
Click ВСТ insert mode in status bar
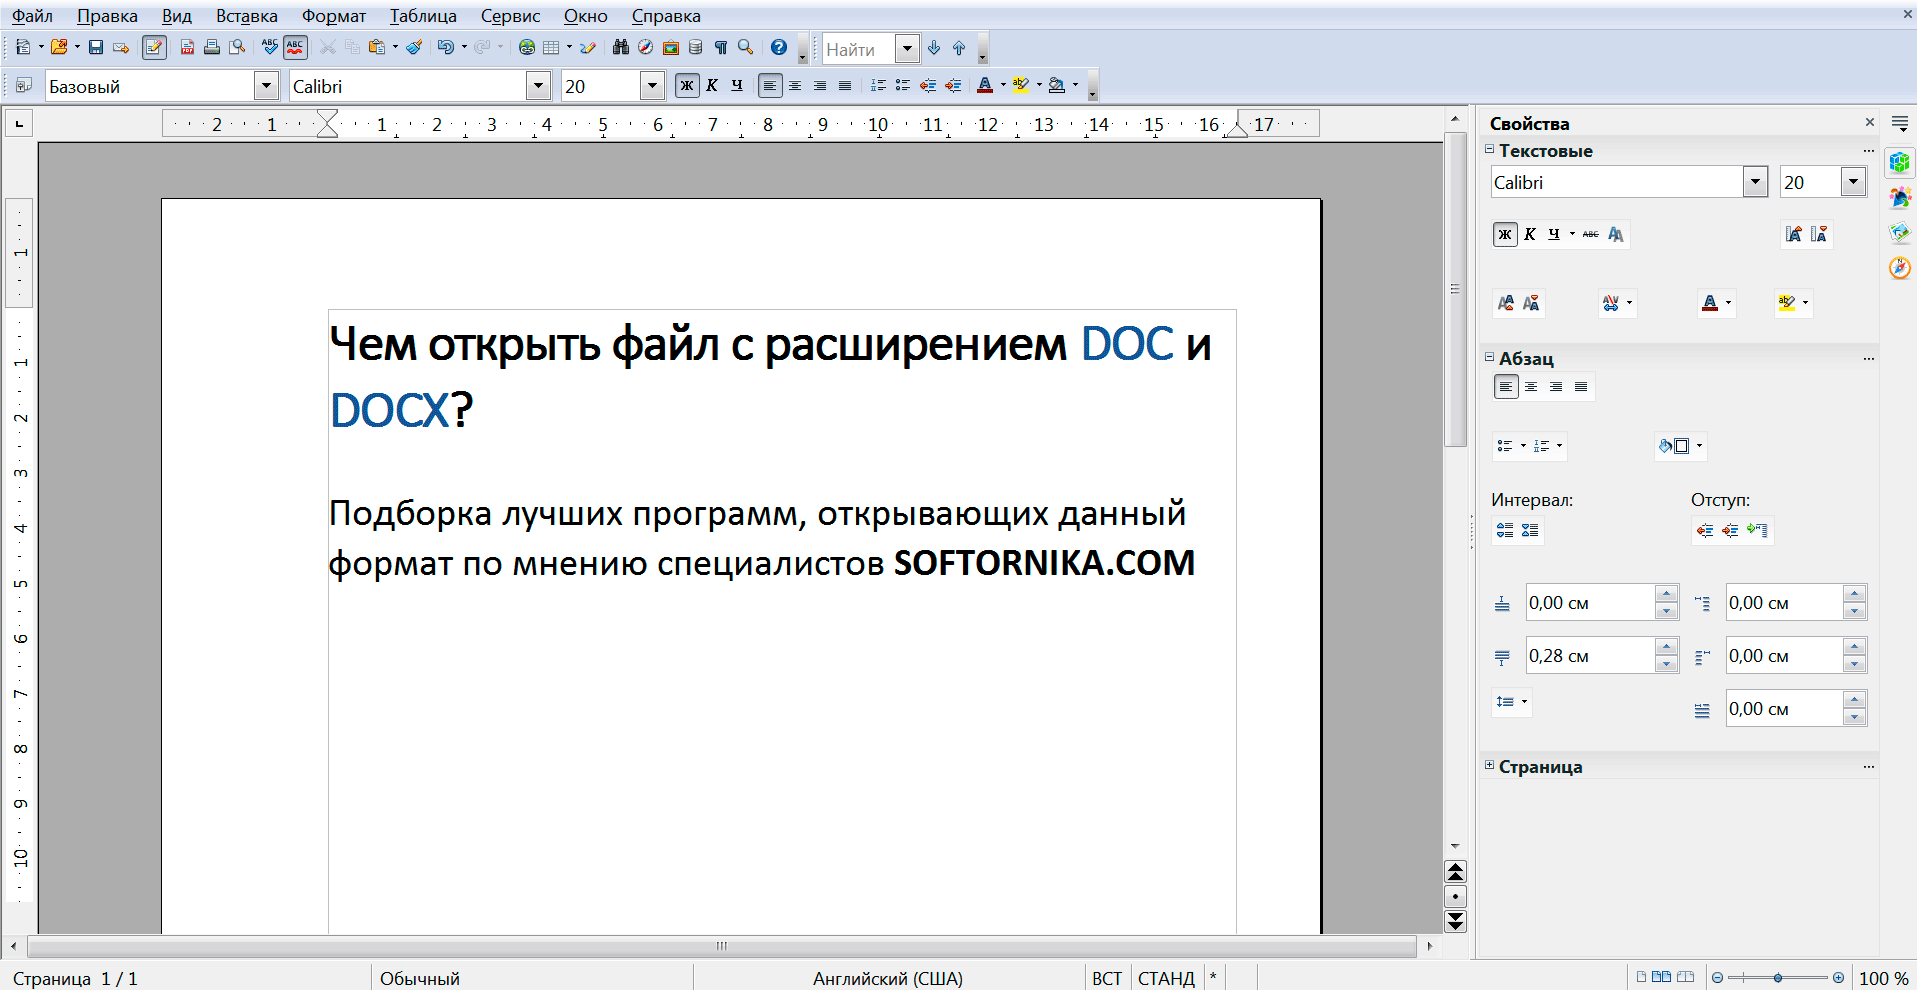[1106, 978]
